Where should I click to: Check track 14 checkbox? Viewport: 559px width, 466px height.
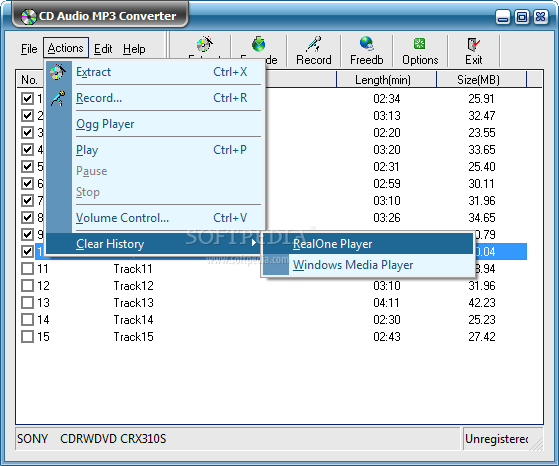(27, 319)
